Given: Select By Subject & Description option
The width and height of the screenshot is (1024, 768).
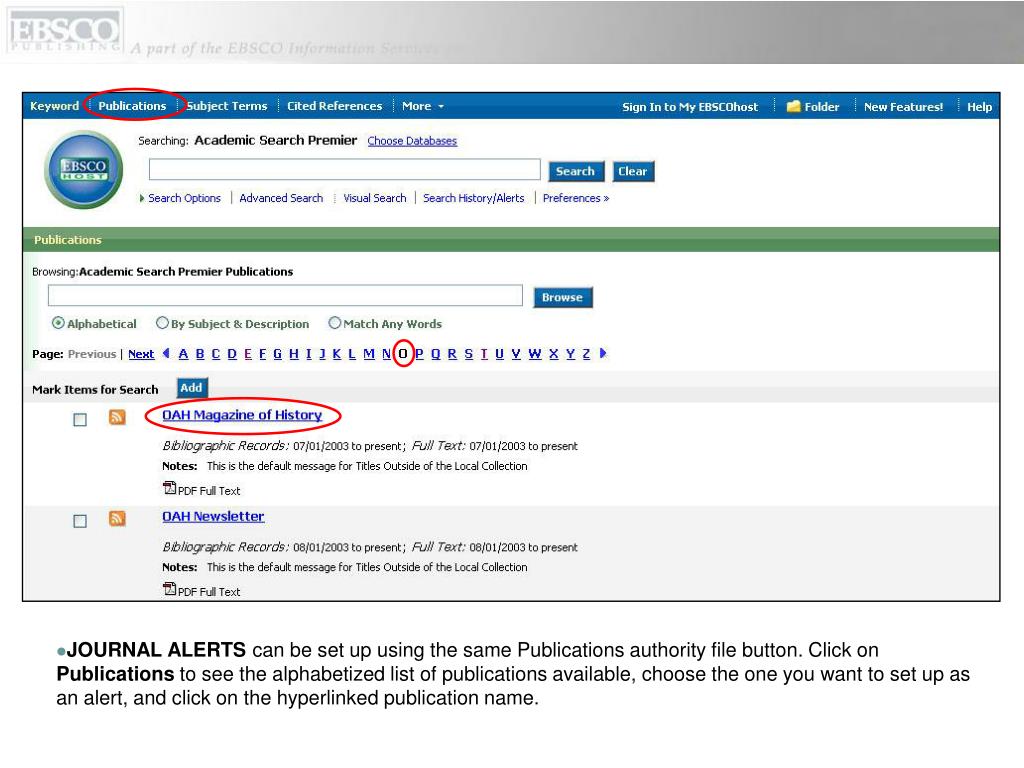Looking at the screenshot, I should click(x=162, y=323).
